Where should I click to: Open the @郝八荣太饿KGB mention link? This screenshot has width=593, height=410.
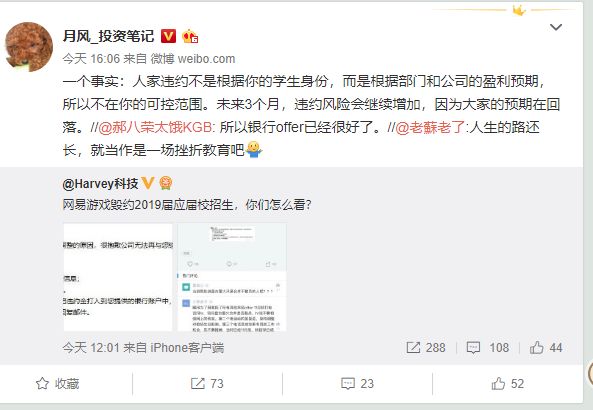155,127
